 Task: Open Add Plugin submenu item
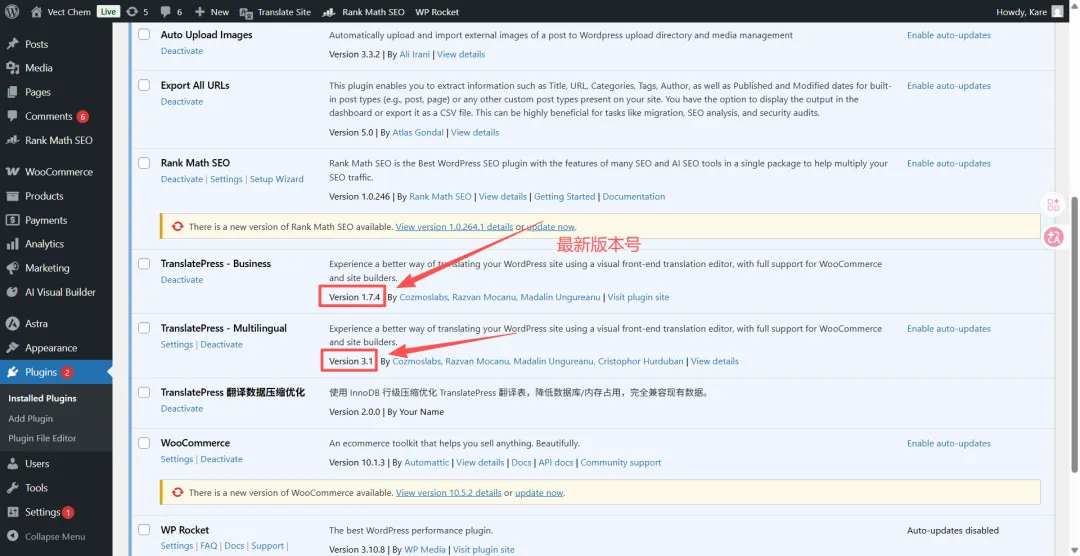tap(30, 418)
